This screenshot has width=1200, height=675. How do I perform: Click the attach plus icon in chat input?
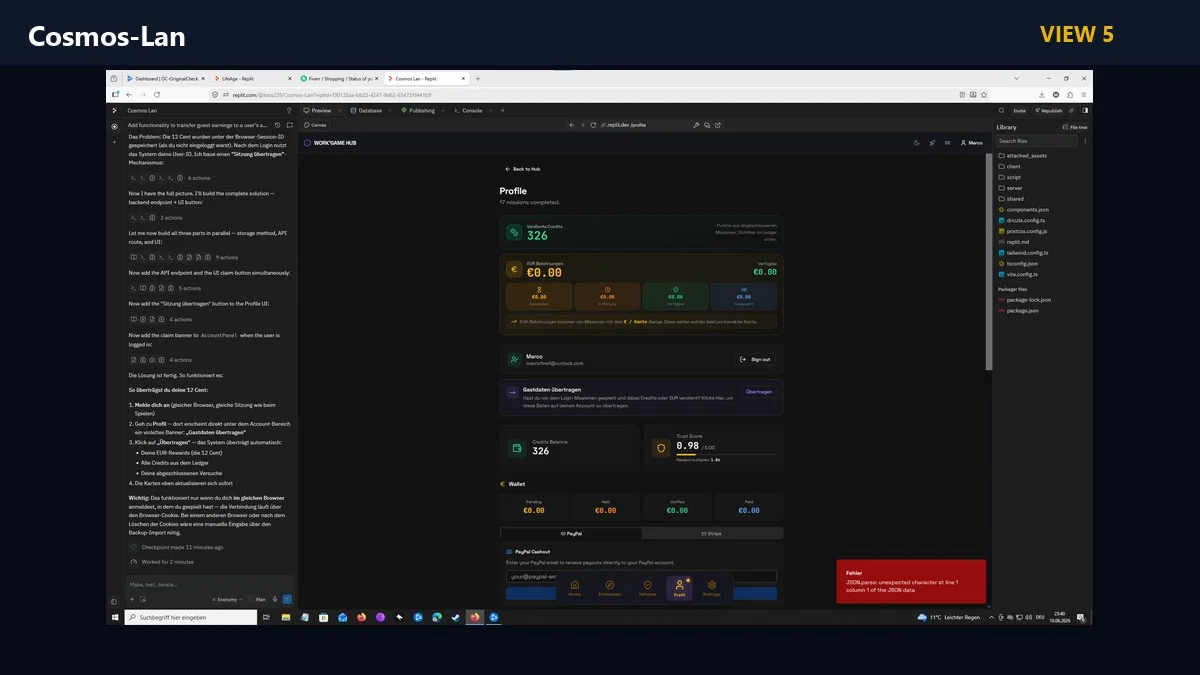[x=132, y=599]
